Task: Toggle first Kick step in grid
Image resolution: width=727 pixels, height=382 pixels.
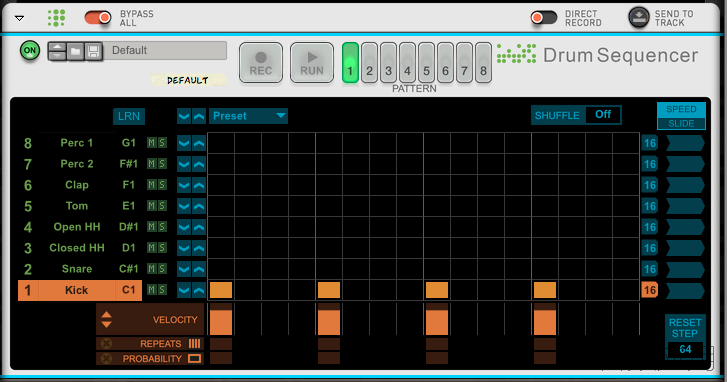Action: pos(221,290)
